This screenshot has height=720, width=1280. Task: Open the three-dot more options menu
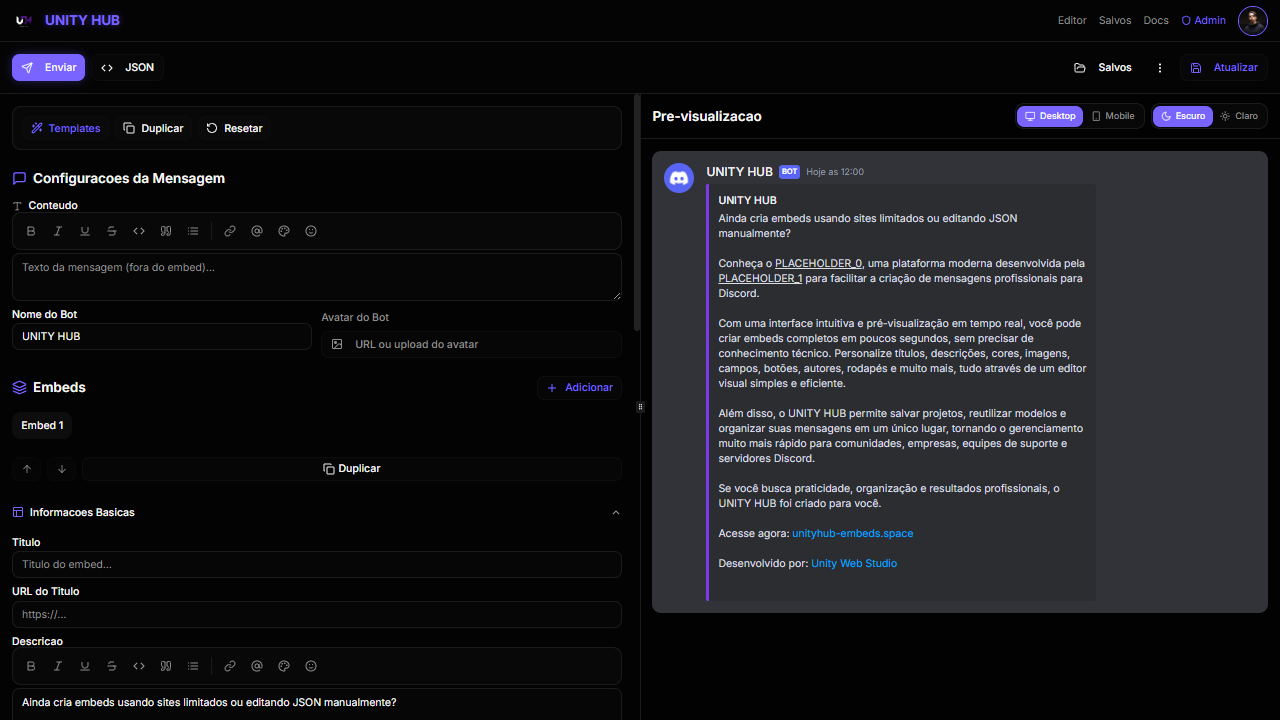pos(1160,68)
